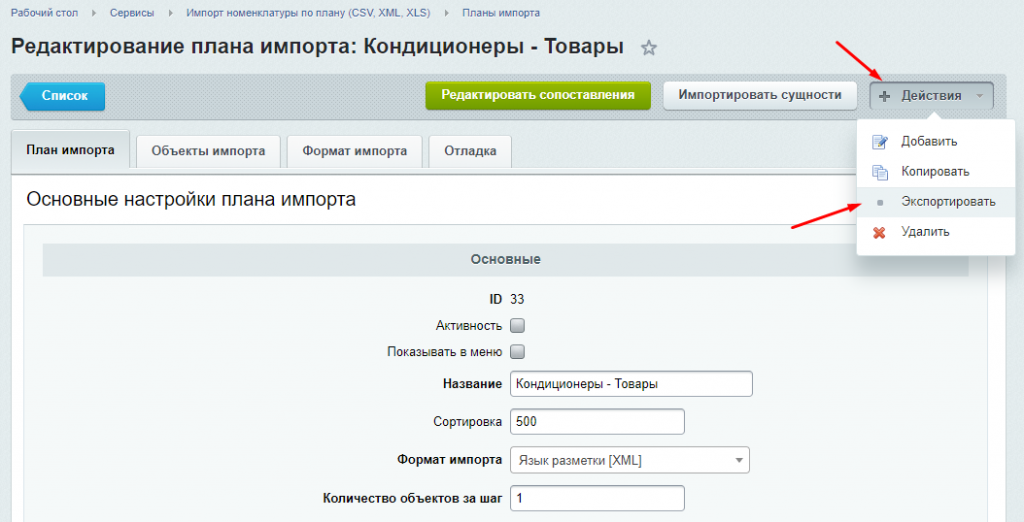Click the Список back button
Viewport: 1024px width, 522px height.
click(x=63, y=95)
